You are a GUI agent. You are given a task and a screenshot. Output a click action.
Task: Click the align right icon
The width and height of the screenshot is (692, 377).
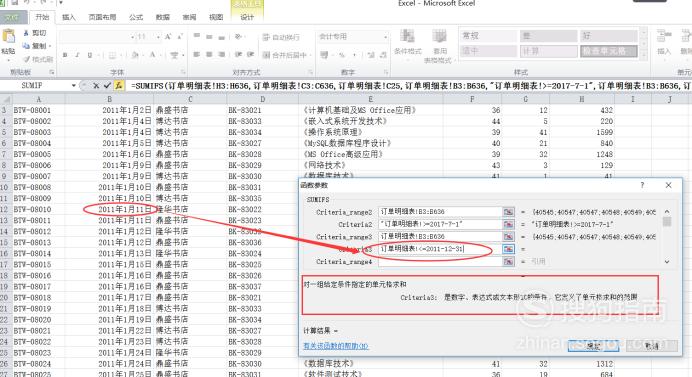click(222, 55)
